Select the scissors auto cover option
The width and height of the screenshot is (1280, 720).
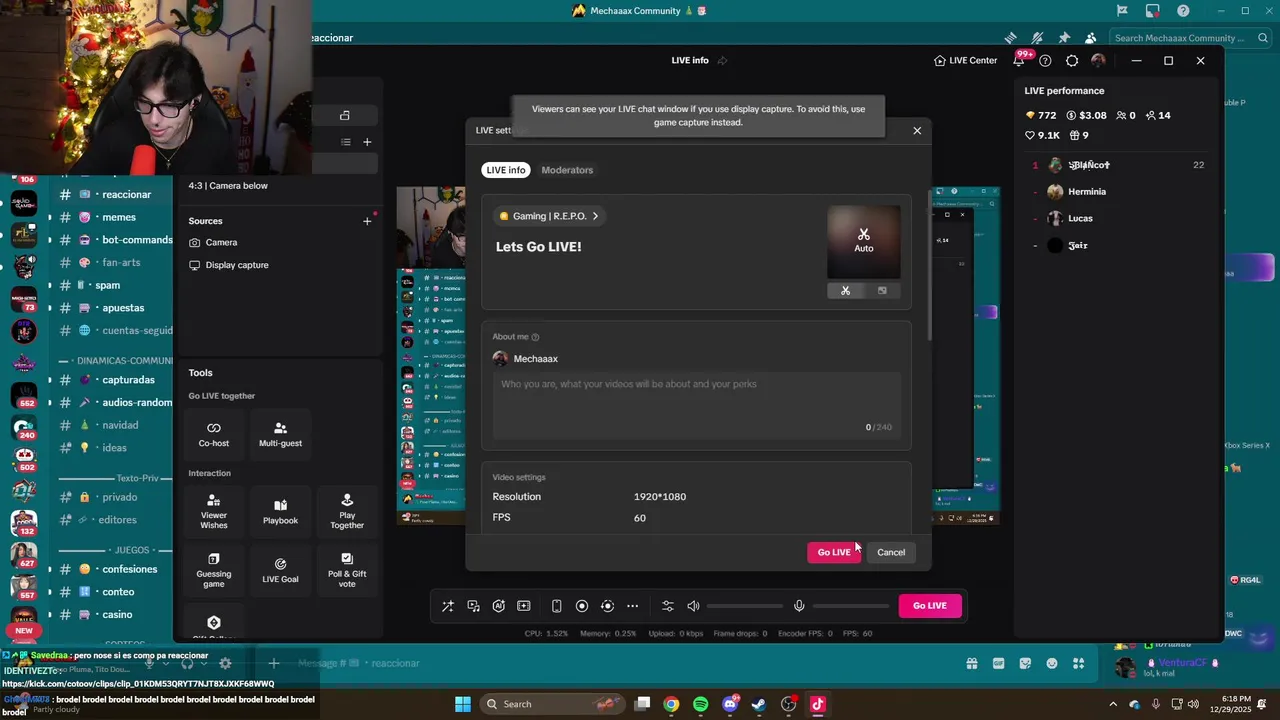pyautogui.click(x=845, y=290)
